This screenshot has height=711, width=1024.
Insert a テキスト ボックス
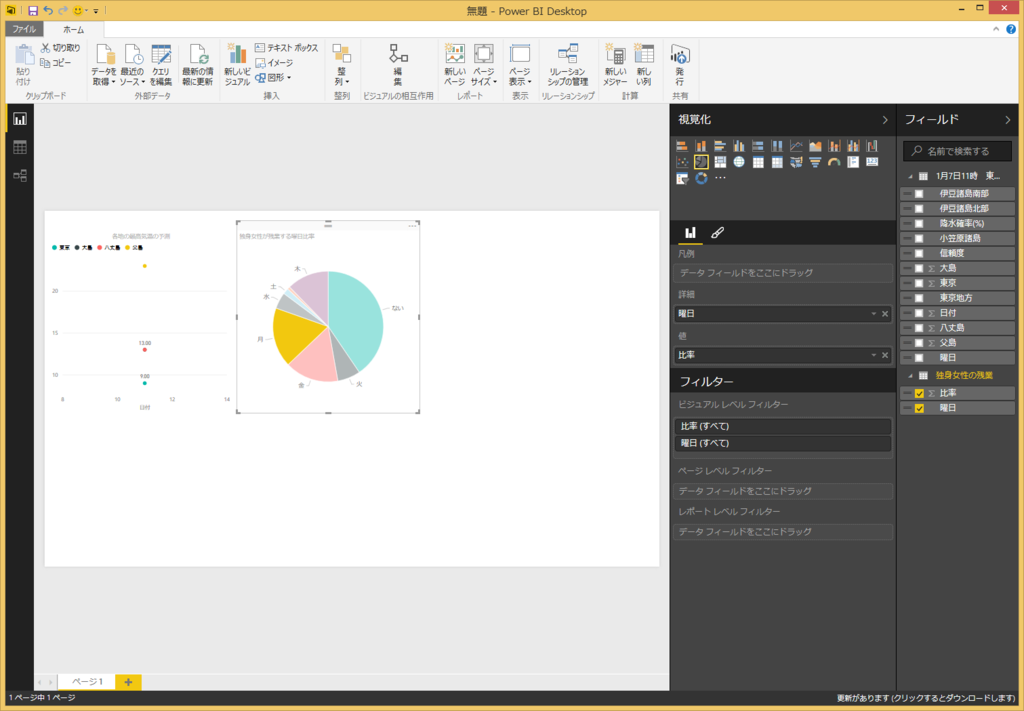[x=286, y=48]
